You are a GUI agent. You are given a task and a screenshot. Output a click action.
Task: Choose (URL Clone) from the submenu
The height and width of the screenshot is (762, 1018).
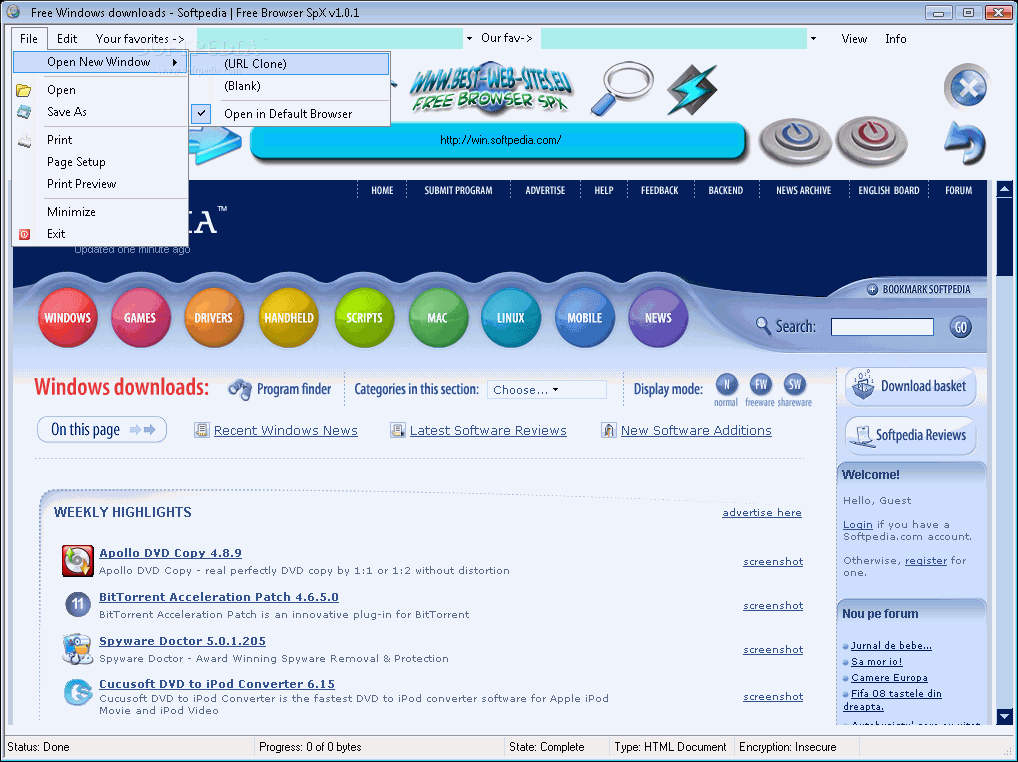point(290,64)
